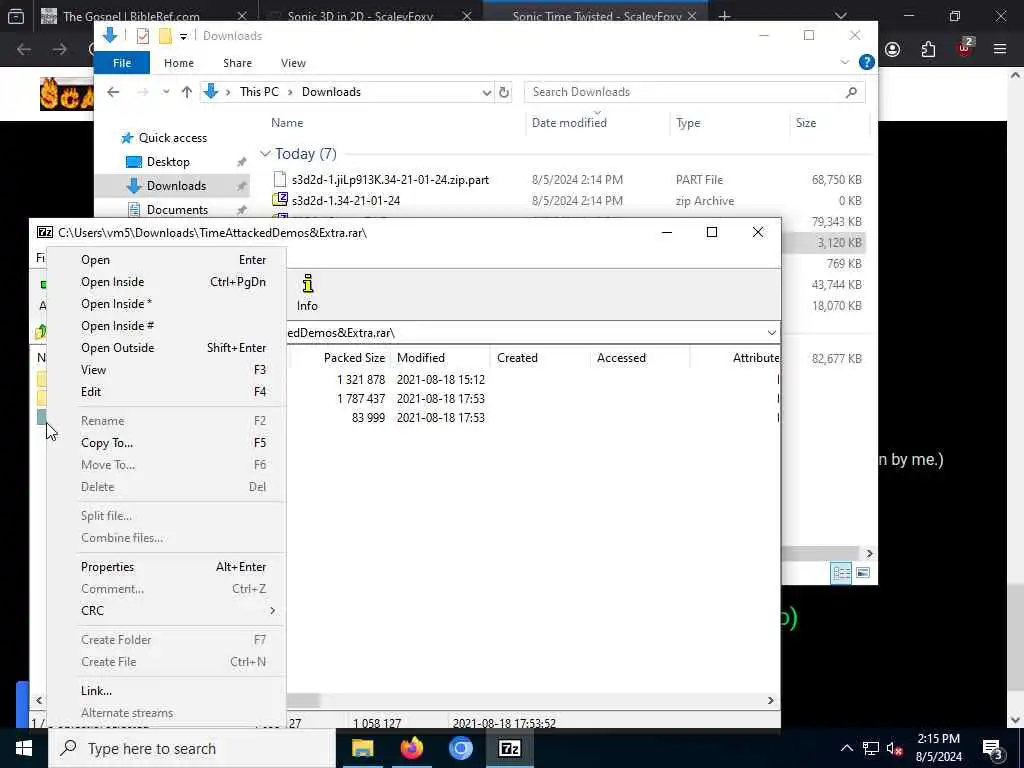Click the Firefox list all tabs arrow
The image size is (1024, 768).
[x=840, y=16]
